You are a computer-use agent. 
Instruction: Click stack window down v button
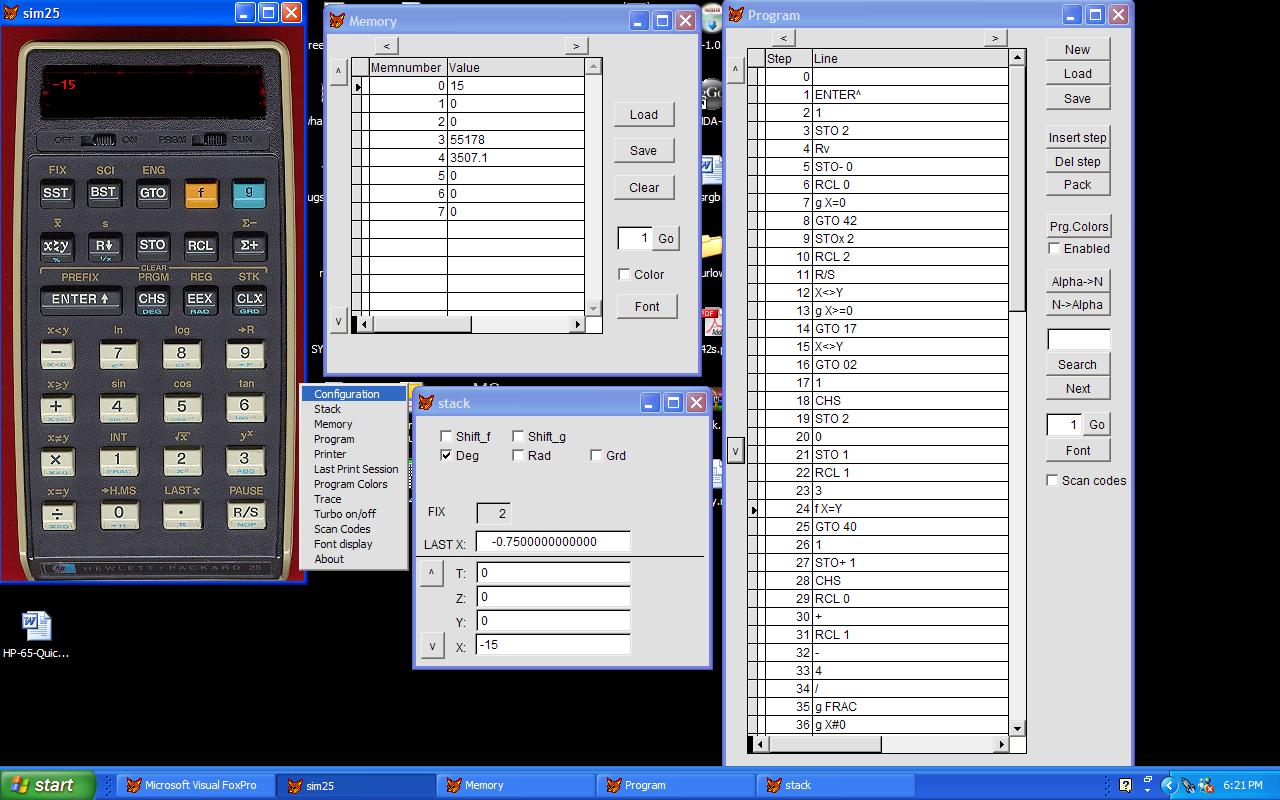click(x=431, y=645)
